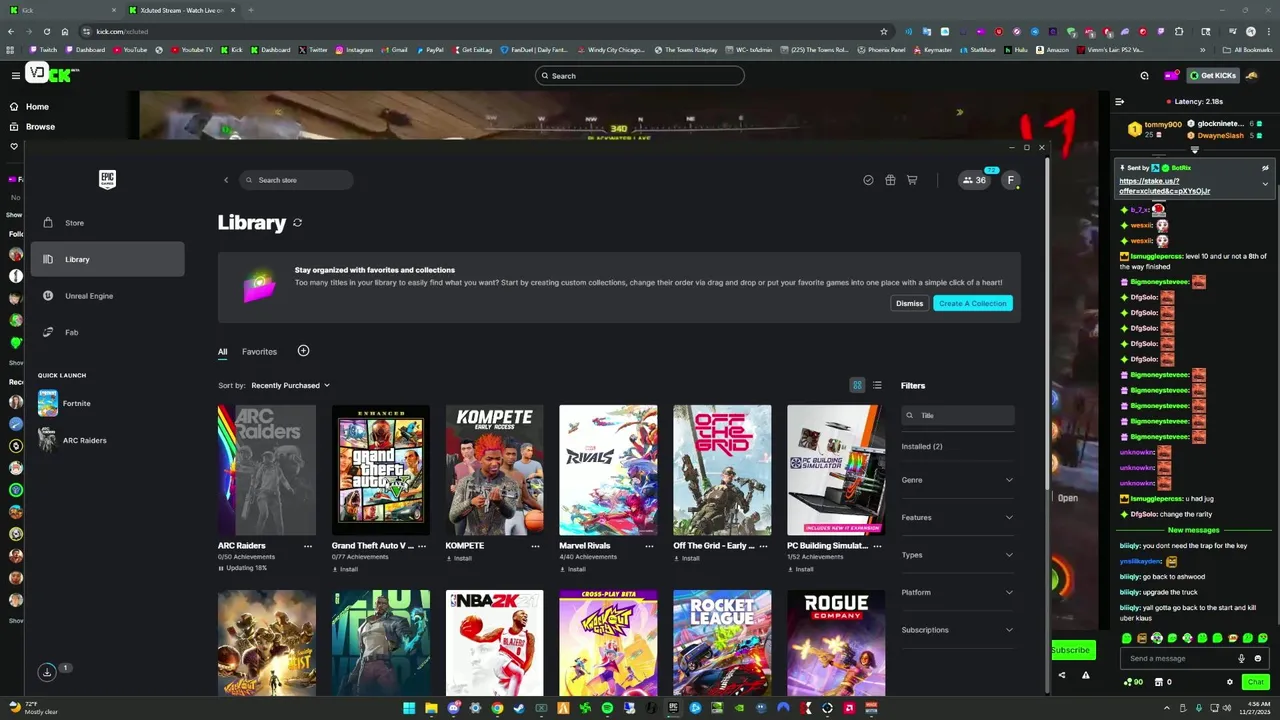Open Steam from the taskbar
The image size is (1280, 720).
(x=519, y=708)
